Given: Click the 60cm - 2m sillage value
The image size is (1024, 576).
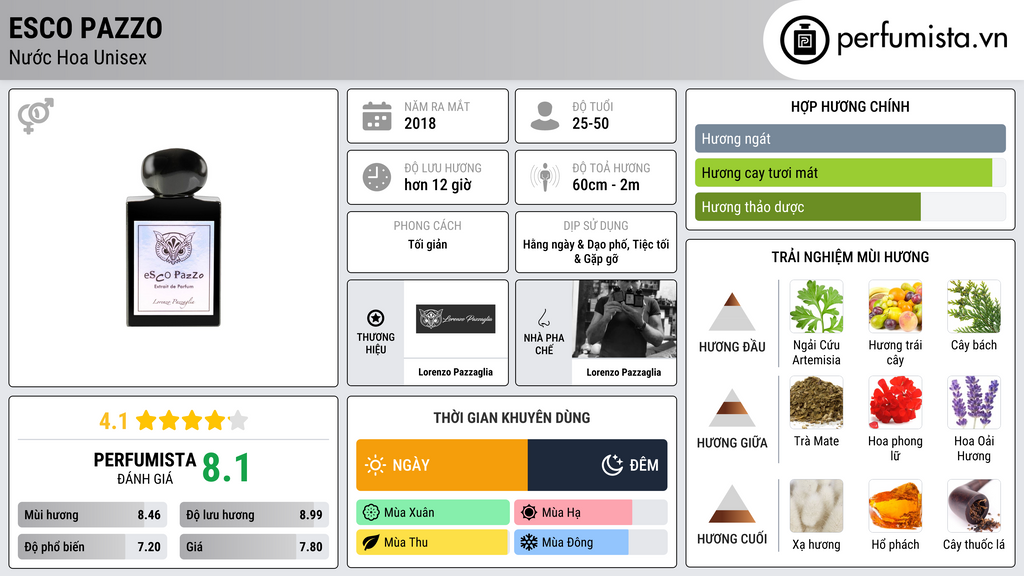Looking at the screenshot, I should click(606, 185).
